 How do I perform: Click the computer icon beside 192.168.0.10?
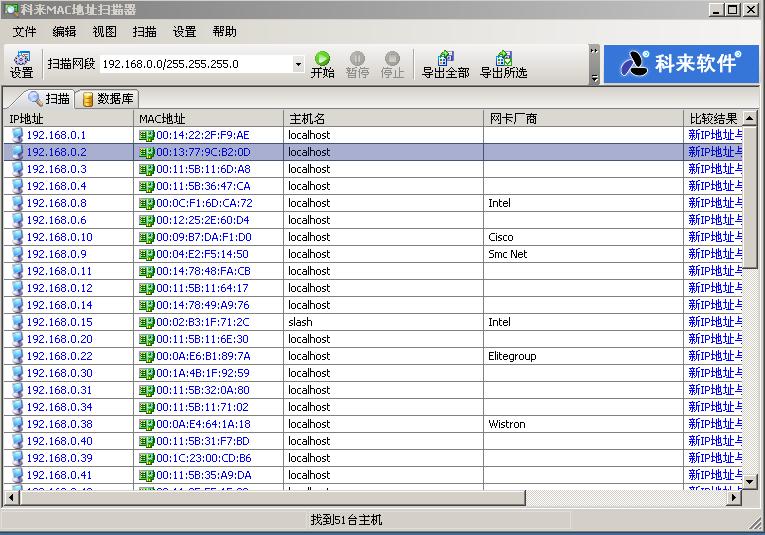[x=17, y=237]
